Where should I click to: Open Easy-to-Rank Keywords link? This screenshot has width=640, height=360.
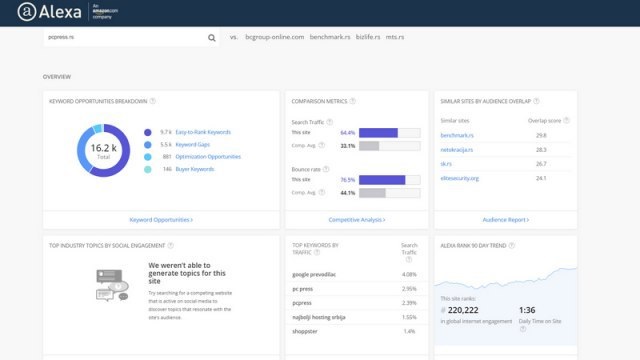pyautogui.click(x=203, y=132)
